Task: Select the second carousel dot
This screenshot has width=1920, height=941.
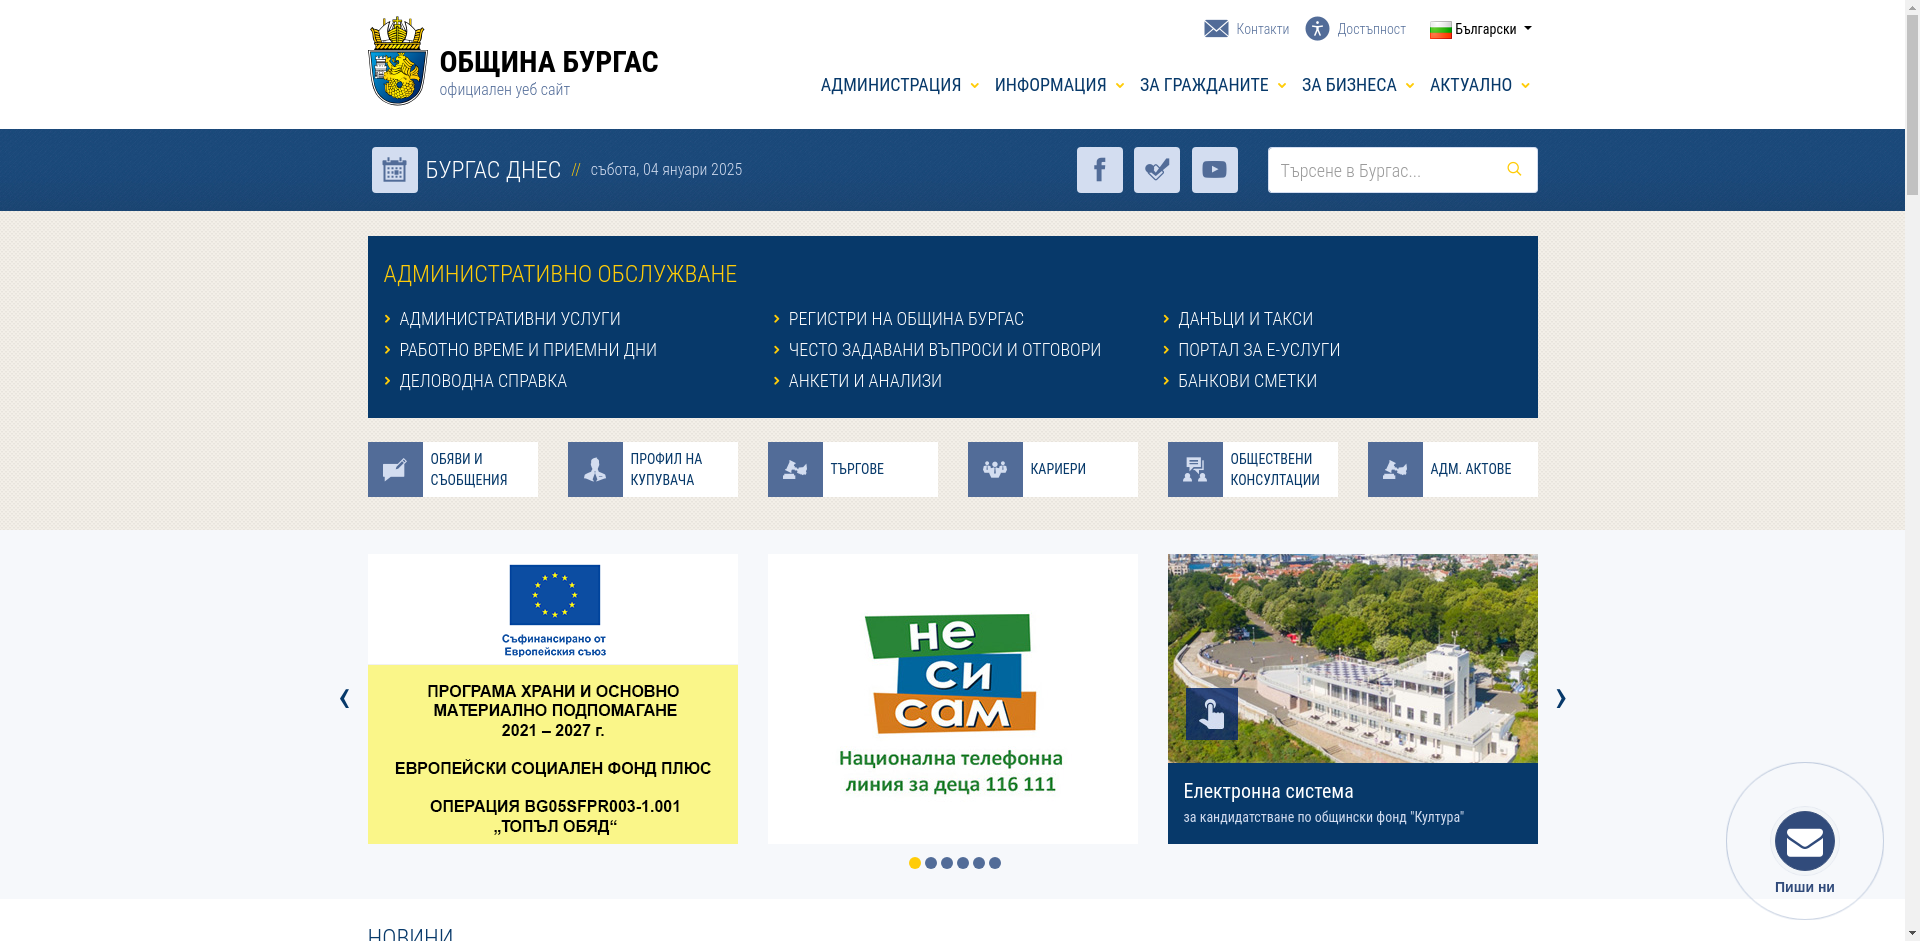Action: (931, 863)
